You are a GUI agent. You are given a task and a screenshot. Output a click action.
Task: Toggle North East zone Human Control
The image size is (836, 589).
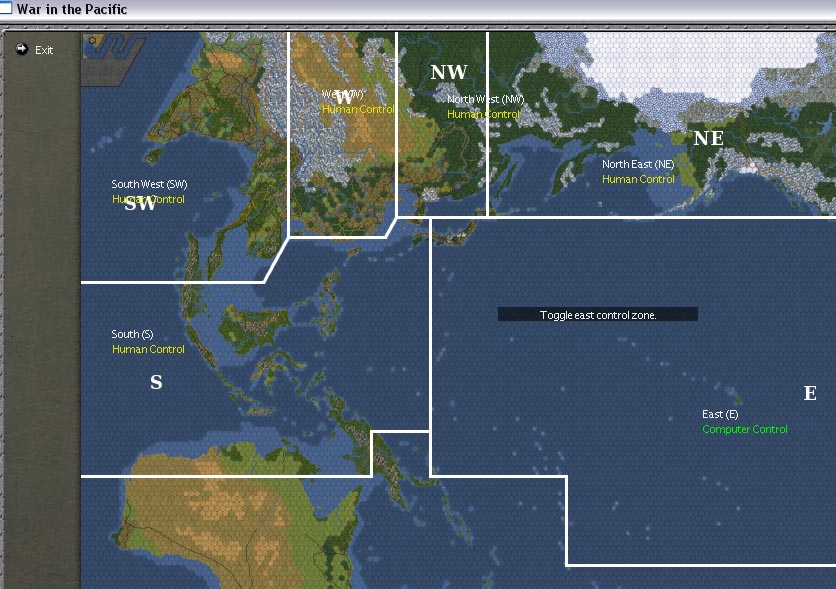pos(638,179)
